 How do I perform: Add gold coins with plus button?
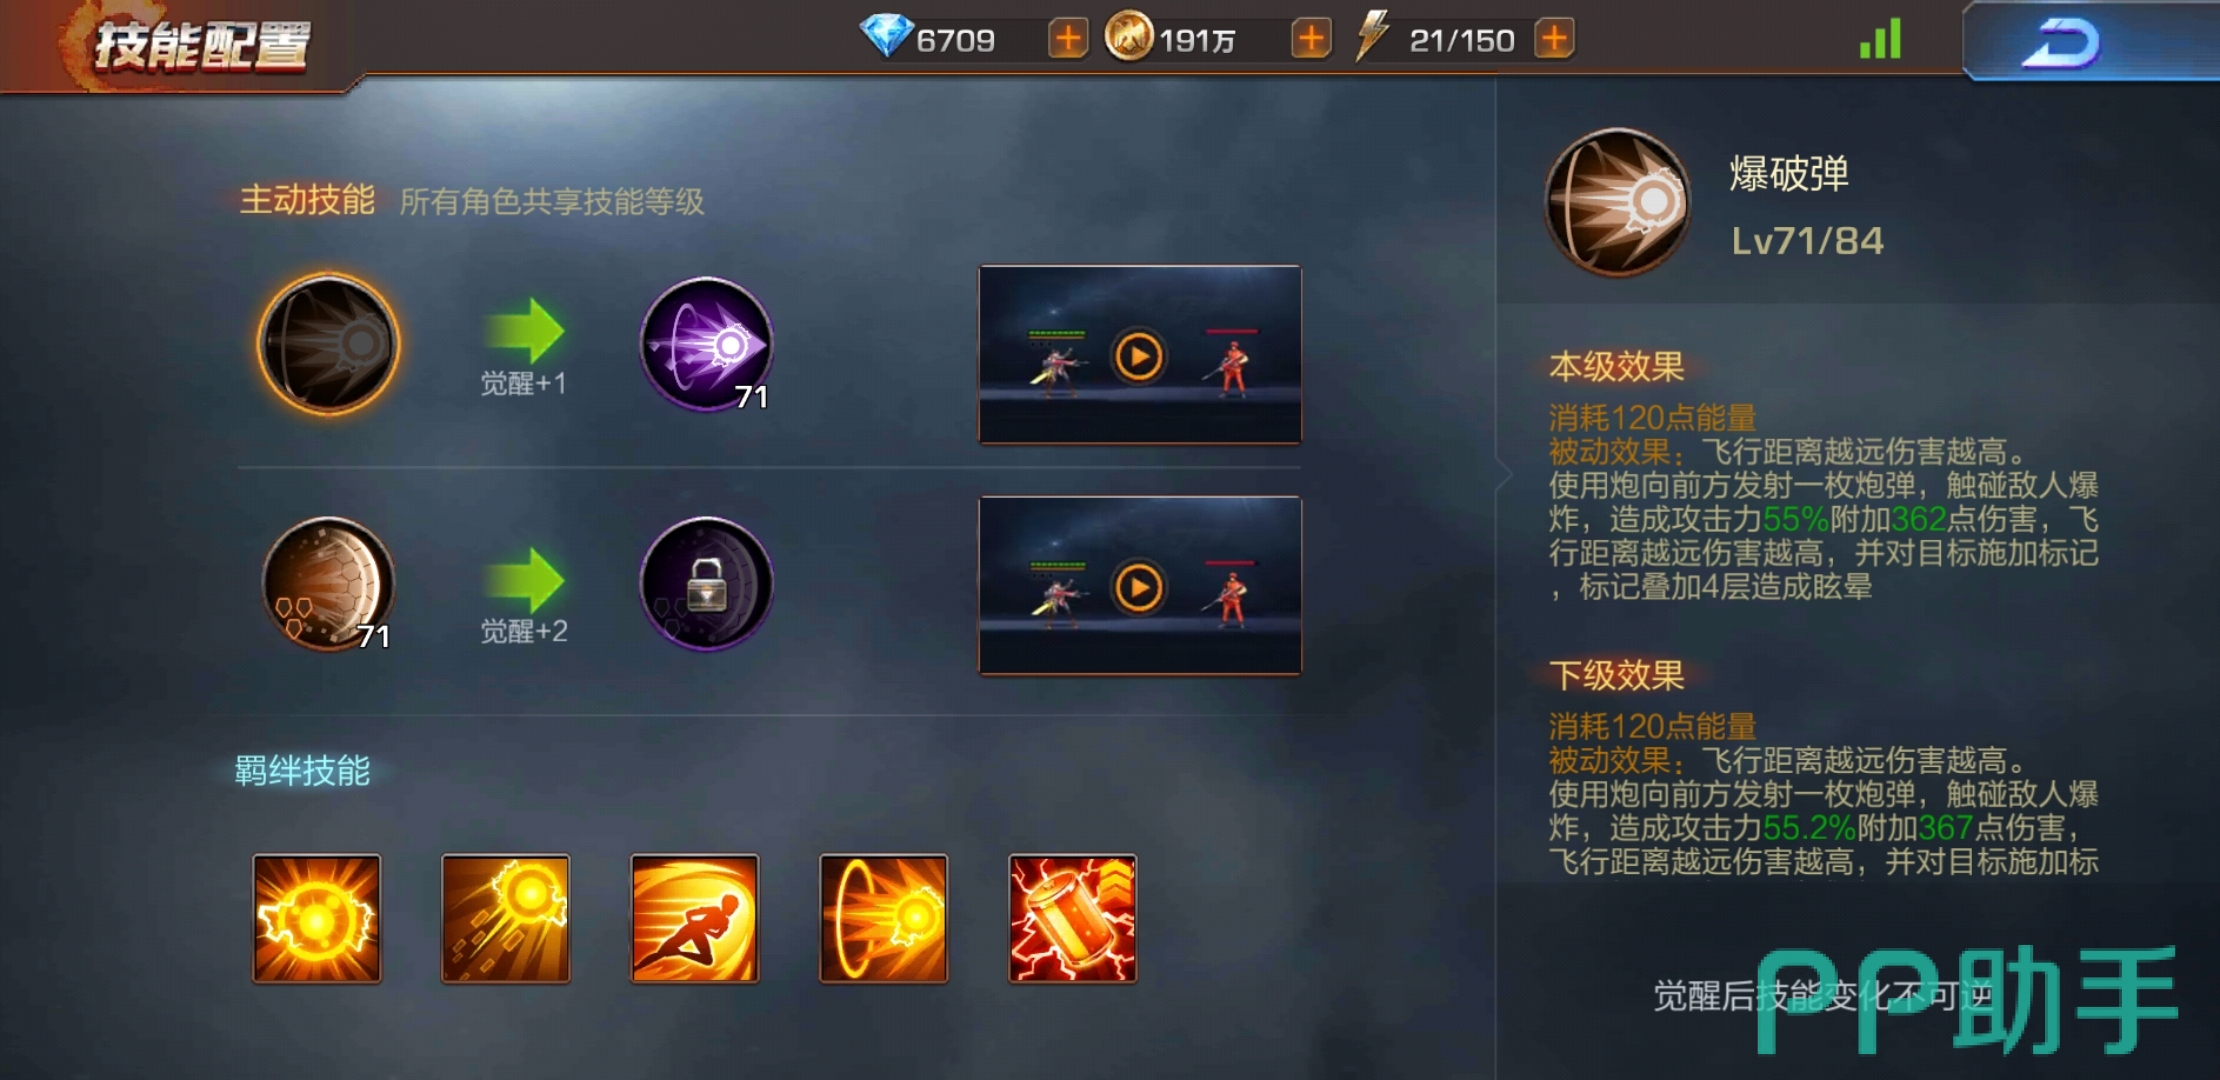pyautogui.click(x=1311, y=39)
